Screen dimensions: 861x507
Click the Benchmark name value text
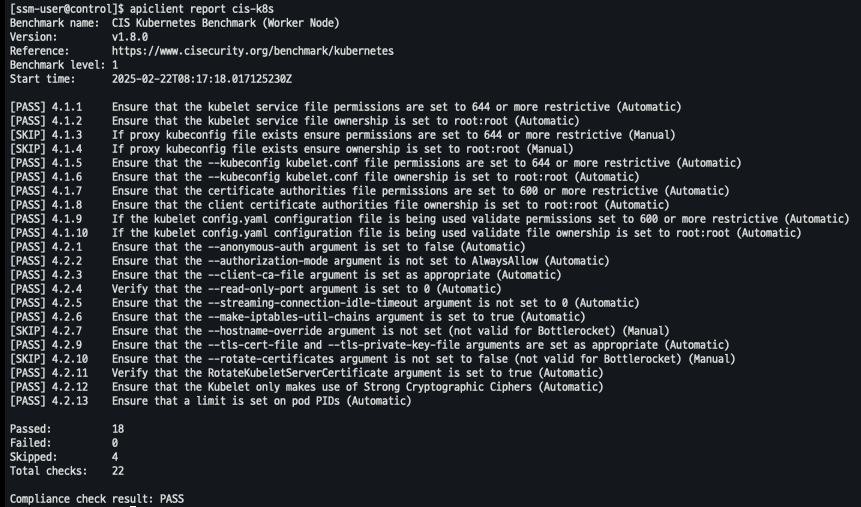coord(225,22)
